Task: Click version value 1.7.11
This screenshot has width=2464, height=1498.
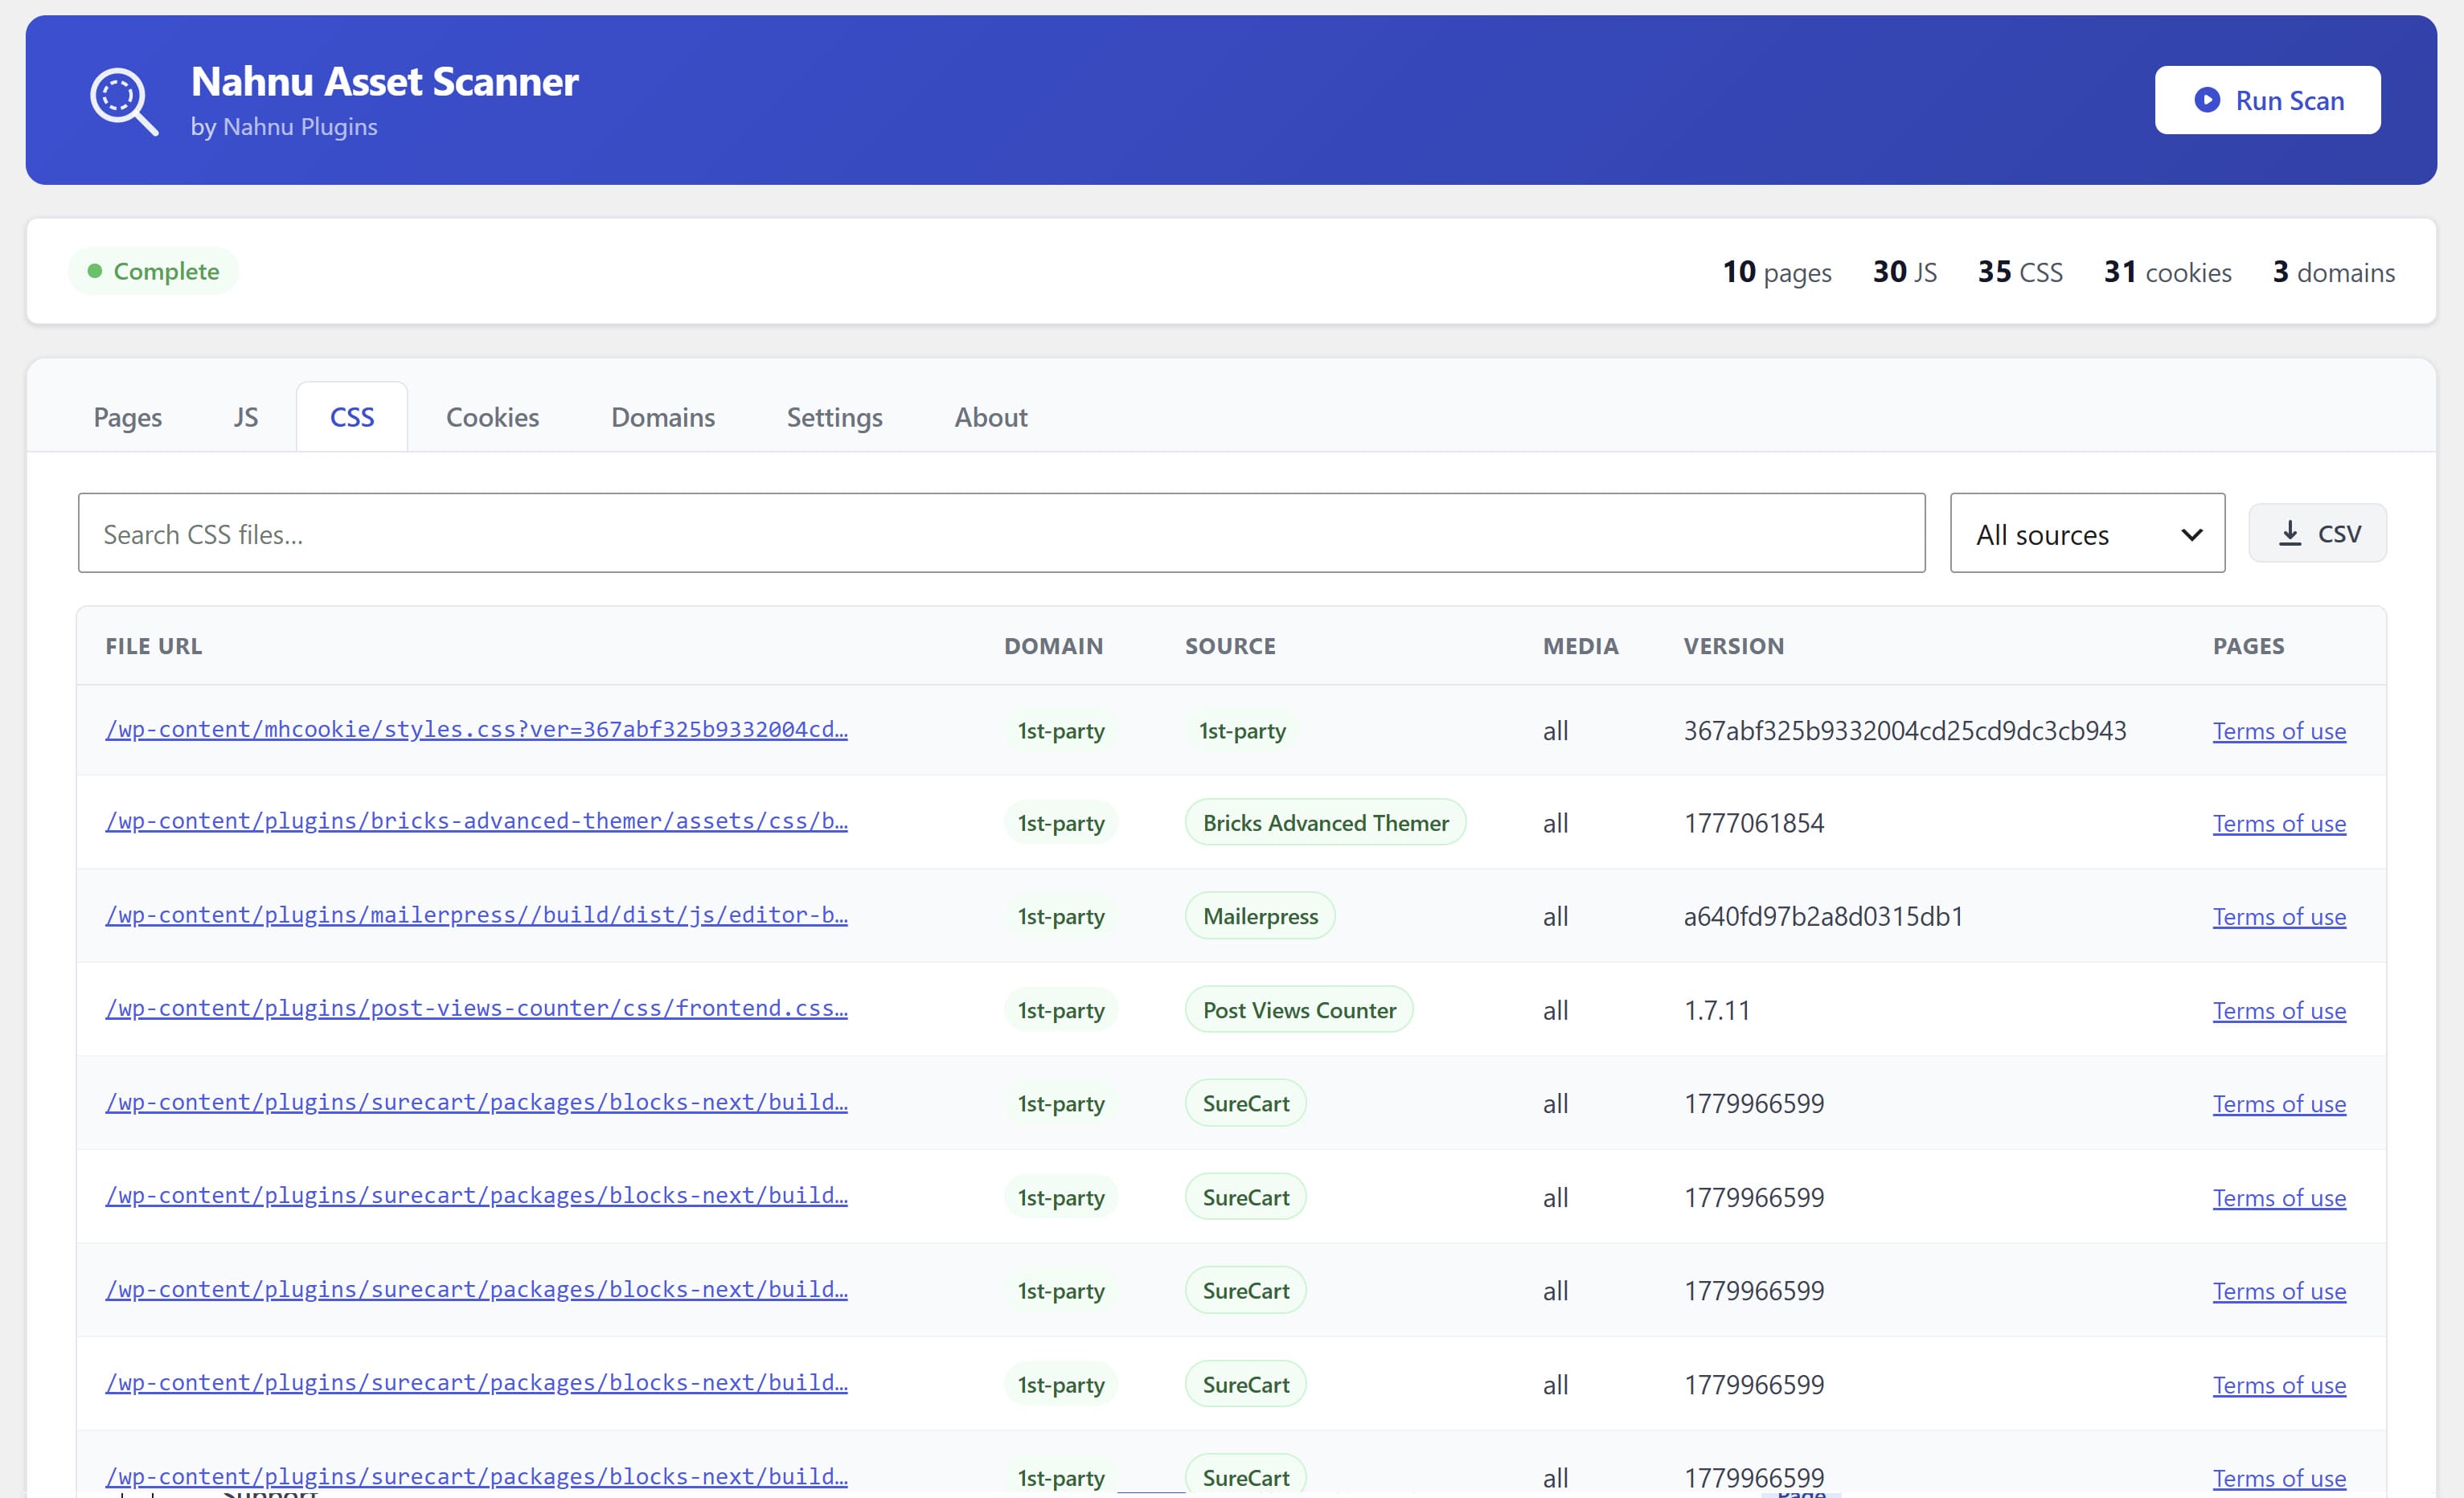Action: point(1717,1010)
